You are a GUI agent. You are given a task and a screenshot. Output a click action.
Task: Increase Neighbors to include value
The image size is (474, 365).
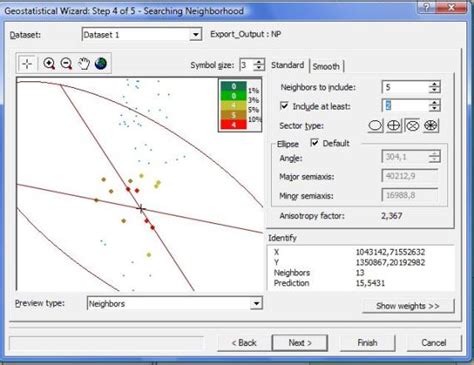434,84
